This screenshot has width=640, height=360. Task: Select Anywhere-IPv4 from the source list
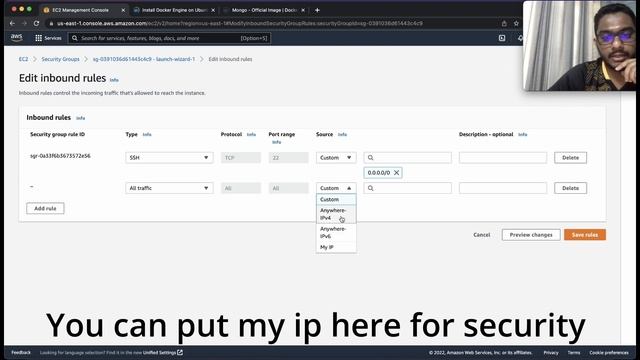[336, 214]
